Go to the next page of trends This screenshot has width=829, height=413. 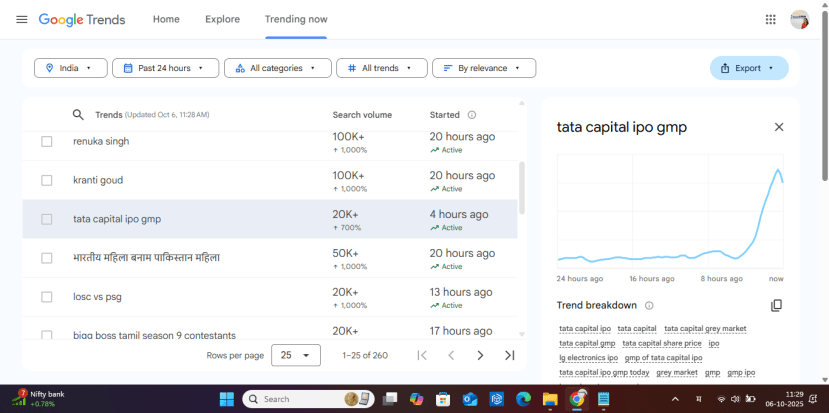pyautogui.click(x=480, y=355)
